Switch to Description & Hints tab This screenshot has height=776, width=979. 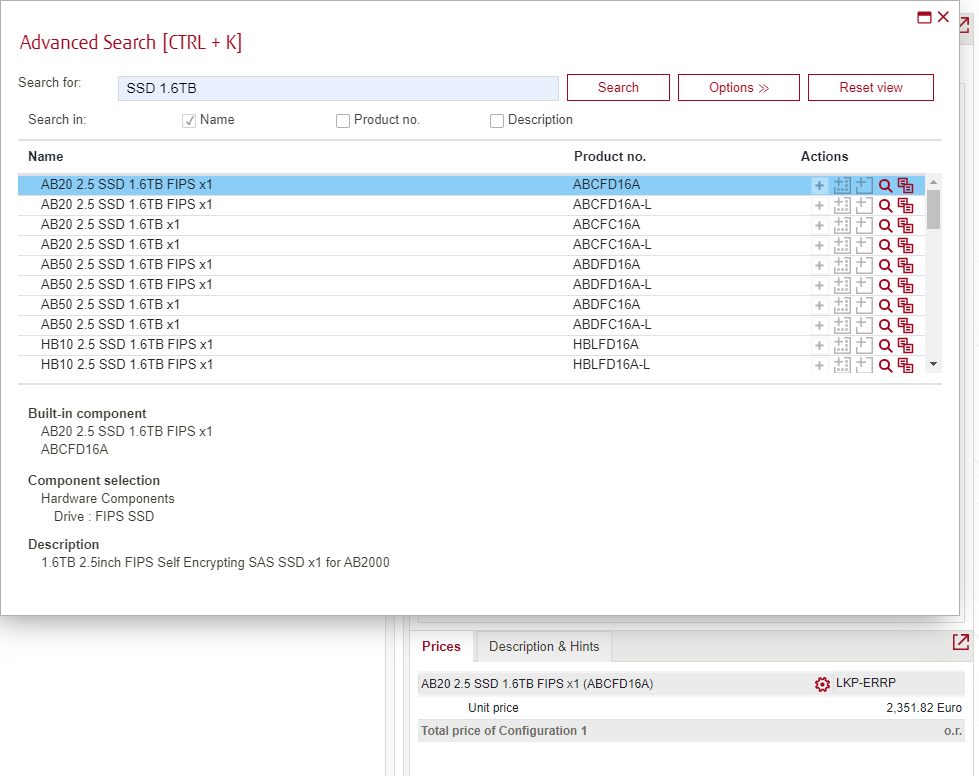pyautogui.click(x=544, y=646)
